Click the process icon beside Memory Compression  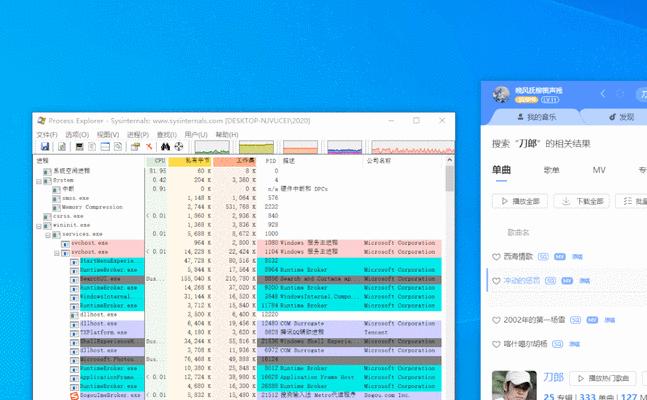[56, 207]
